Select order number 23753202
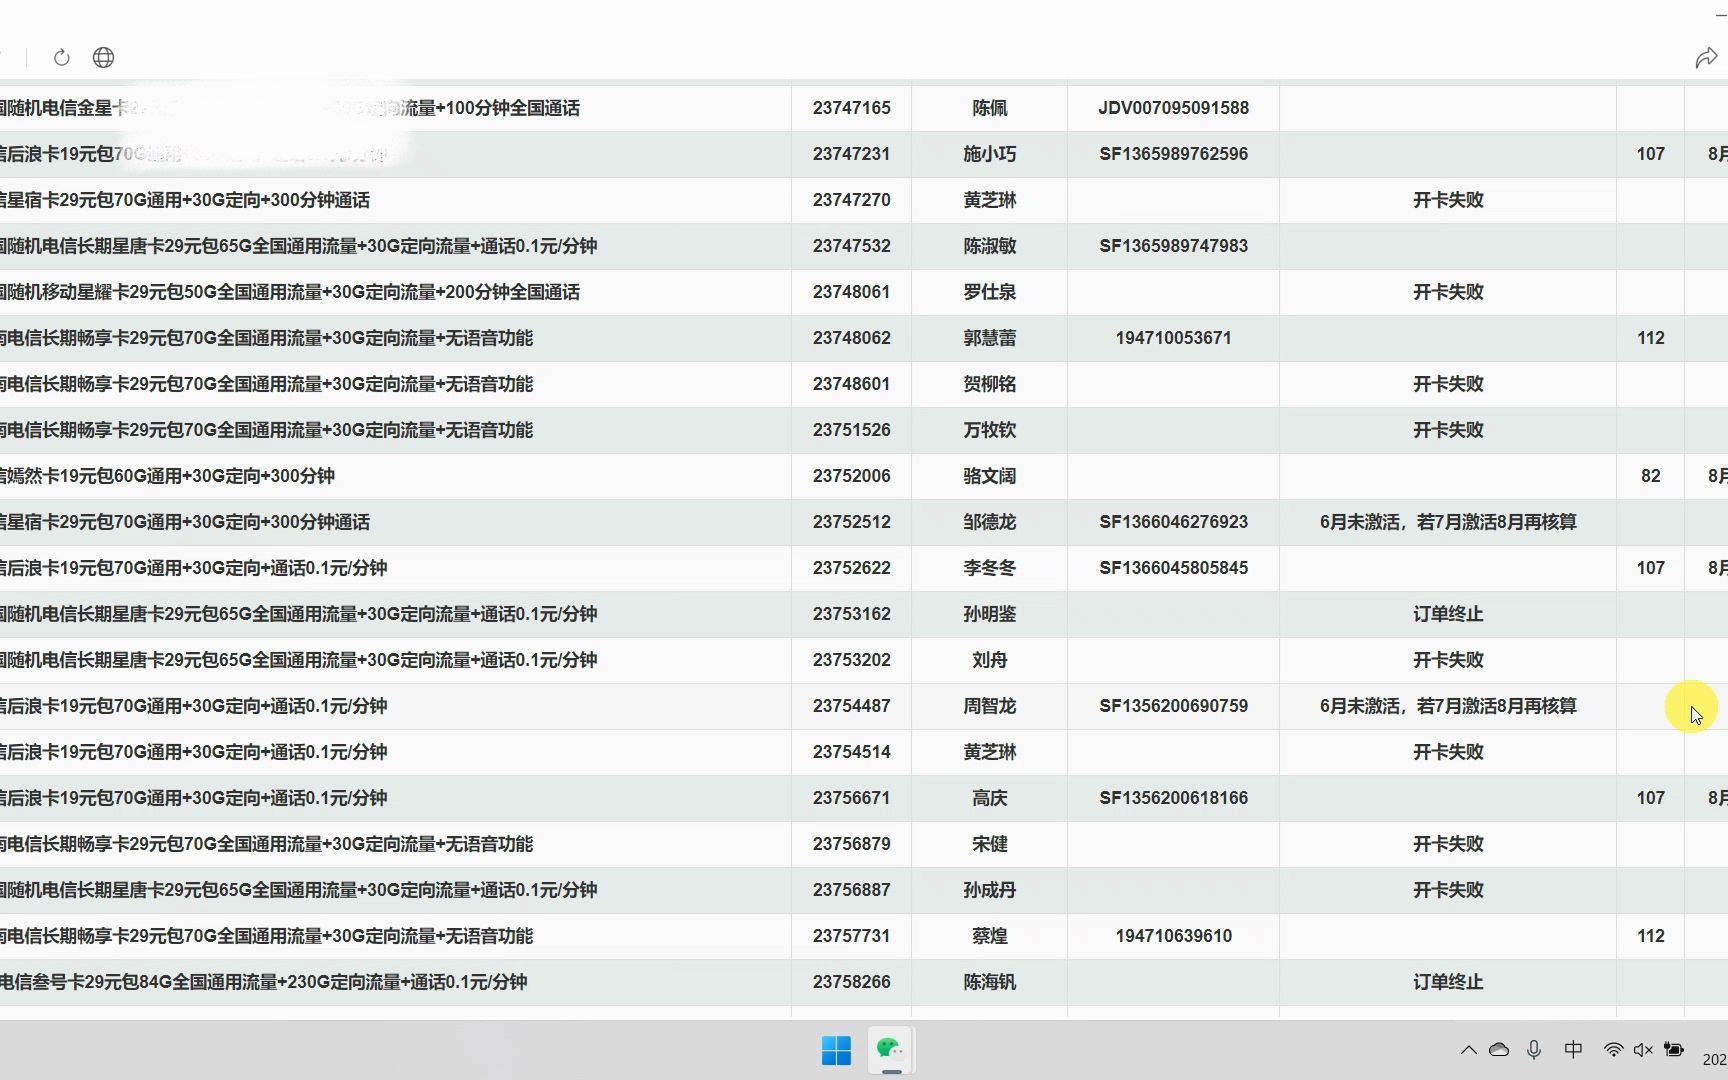Viewport: 1728px width, 1080px height. pos(852,660)
